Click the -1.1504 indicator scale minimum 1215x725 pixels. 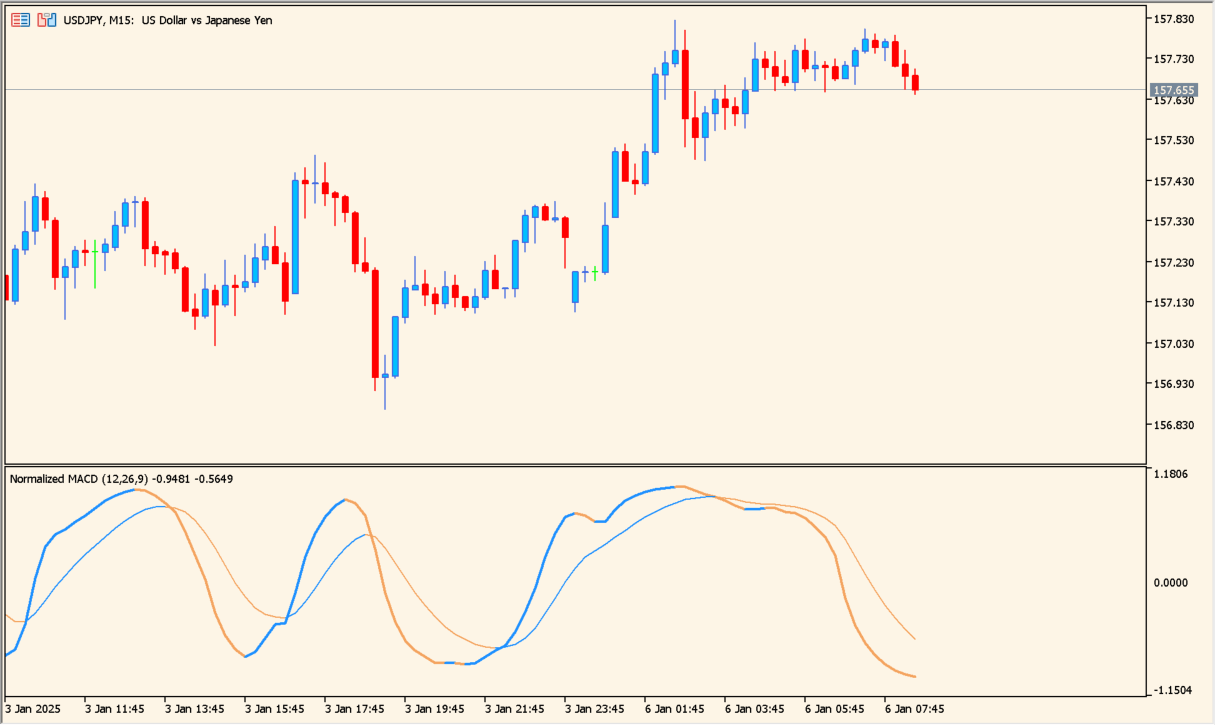click(1174, 690)
